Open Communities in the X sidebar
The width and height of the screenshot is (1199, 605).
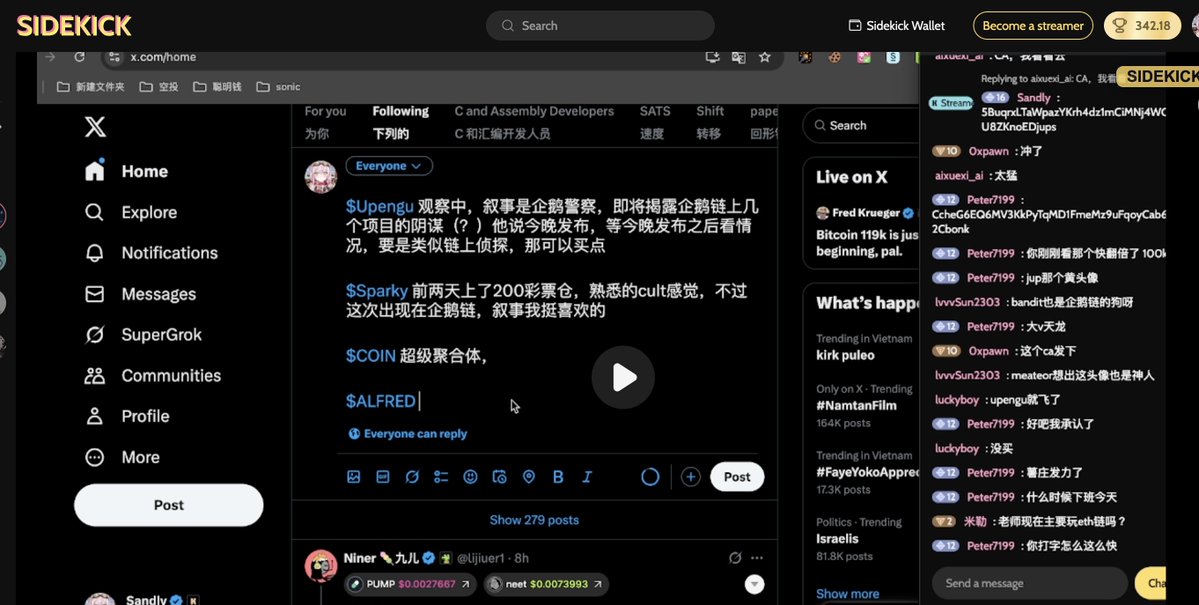click(152, 376)
